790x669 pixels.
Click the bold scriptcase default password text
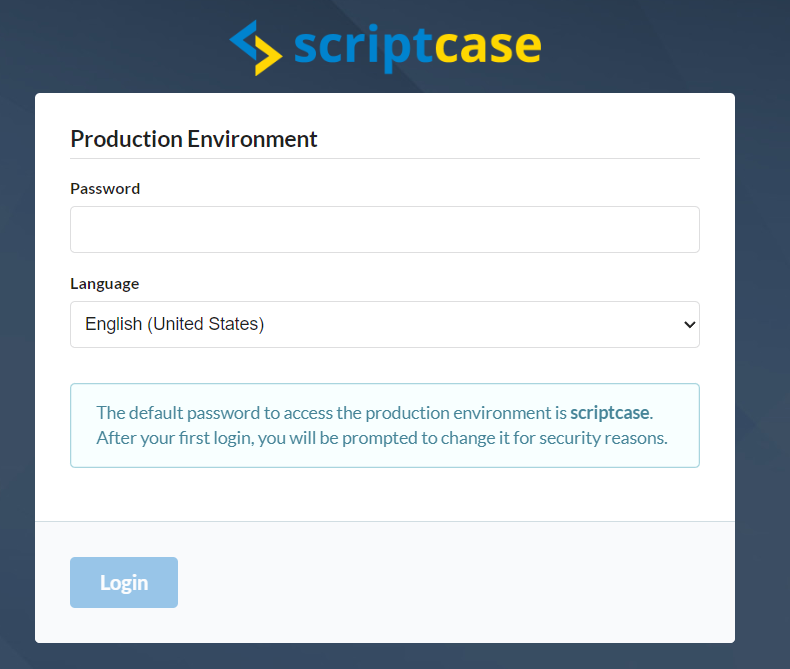(x=610, y=413)
